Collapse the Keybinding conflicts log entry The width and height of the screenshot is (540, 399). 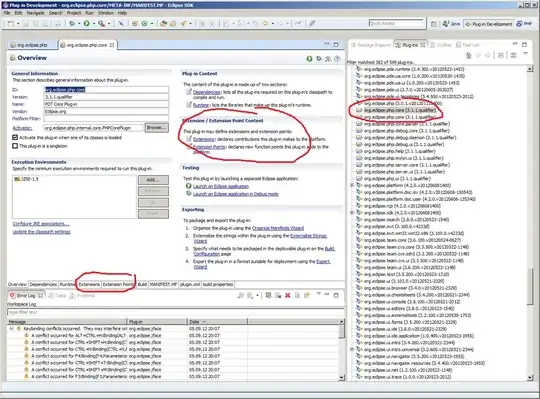(11, 328)
